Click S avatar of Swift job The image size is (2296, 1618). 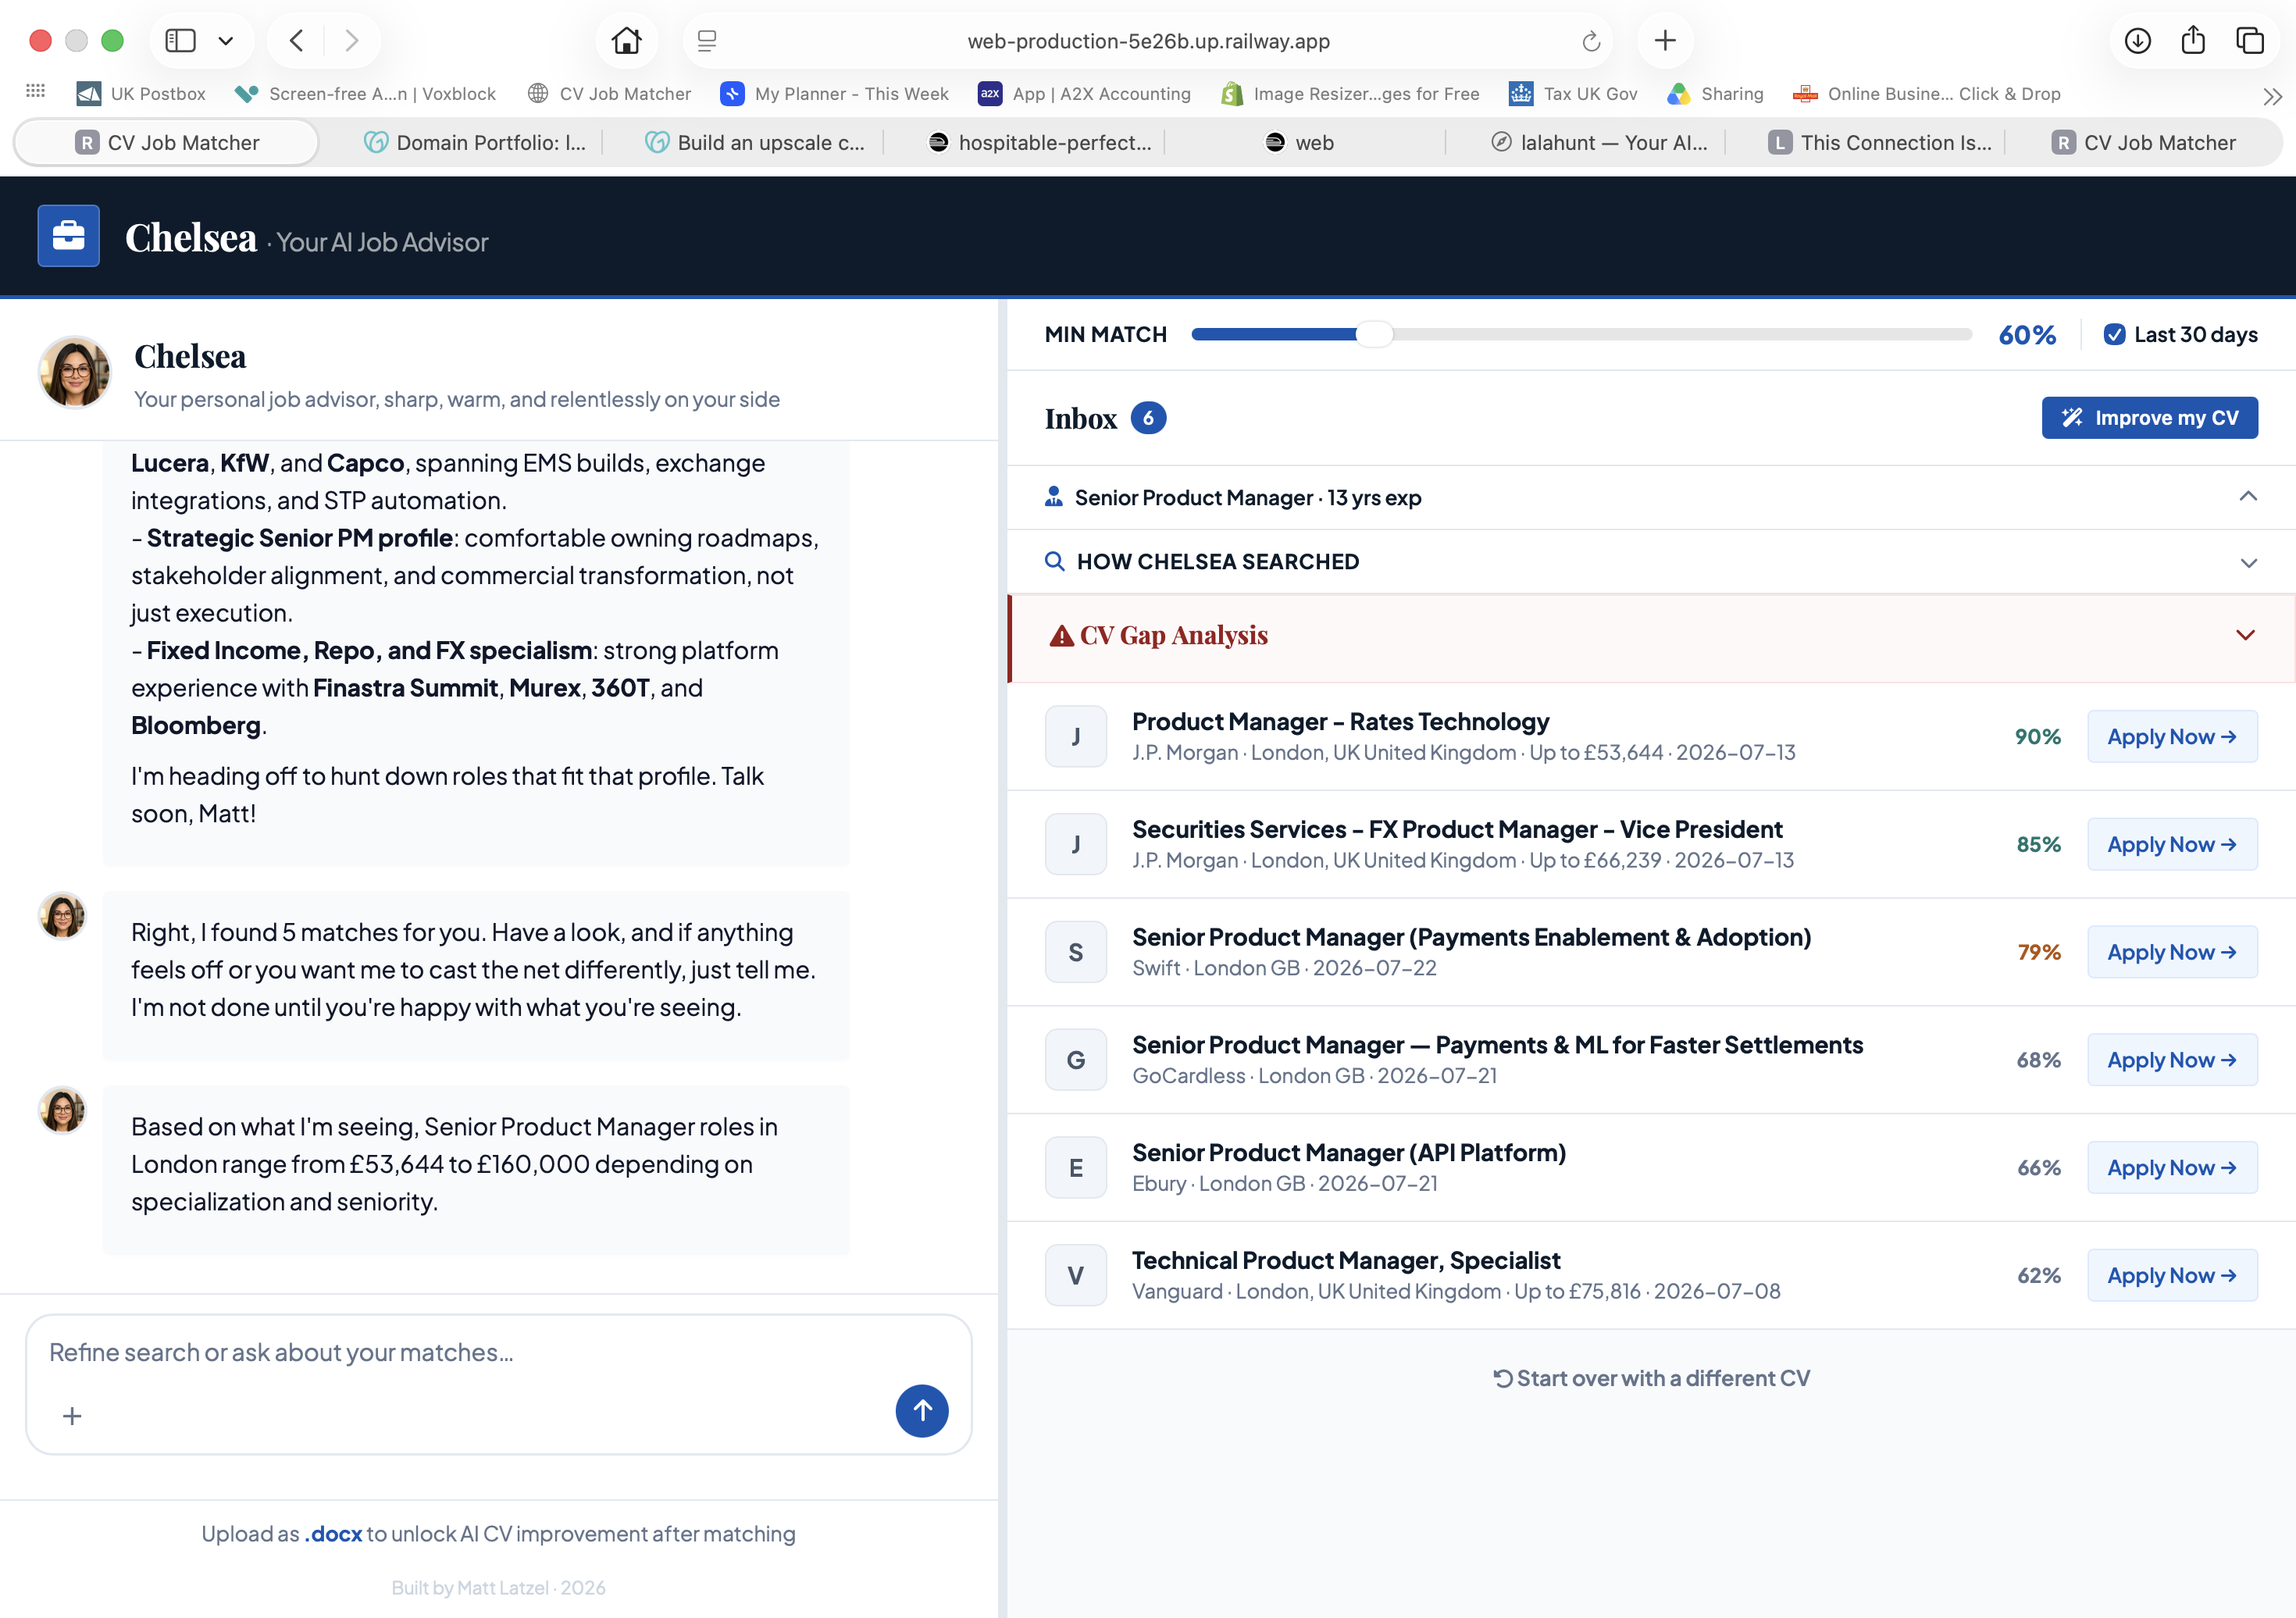[1076, 952]
